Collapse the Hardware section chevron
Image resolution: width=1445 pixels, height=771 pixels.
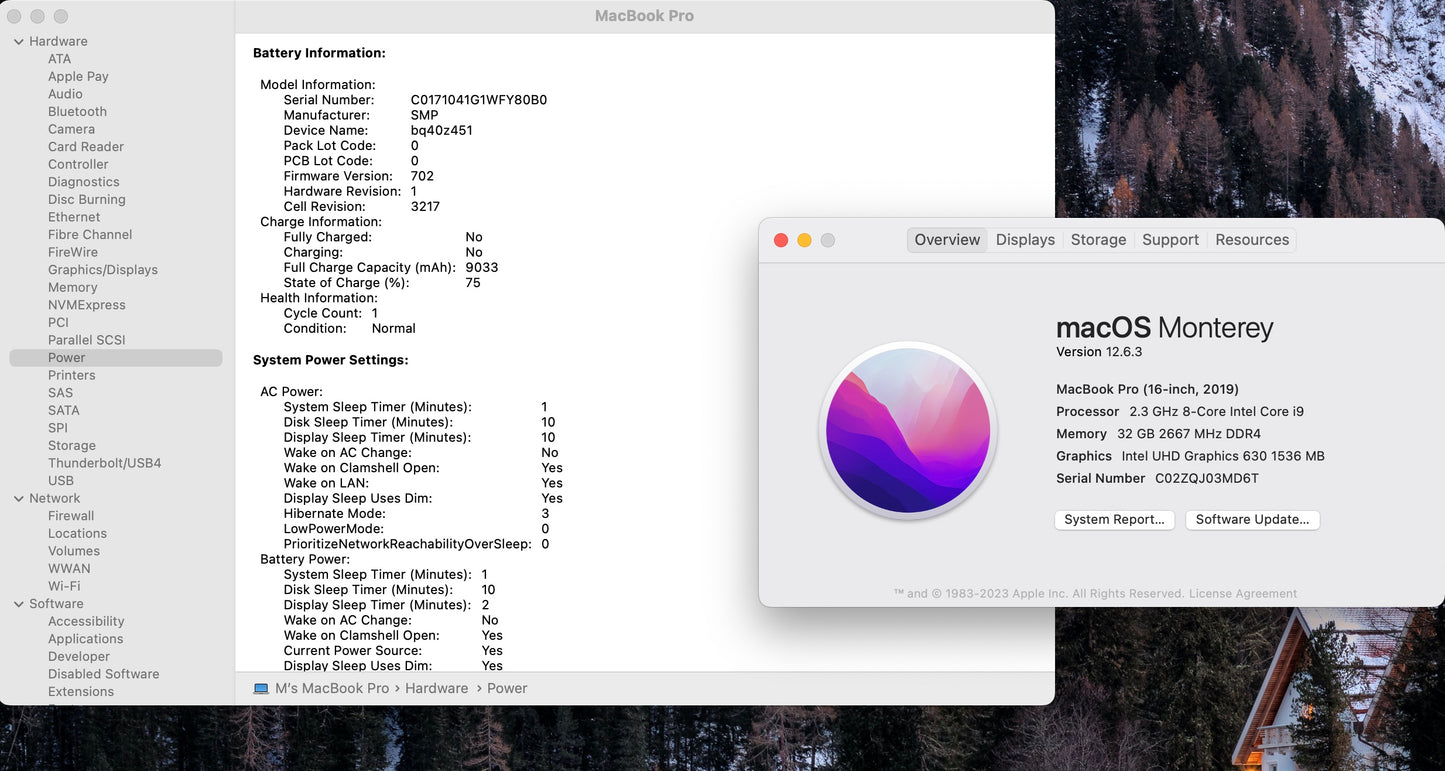tap(18, 41)
